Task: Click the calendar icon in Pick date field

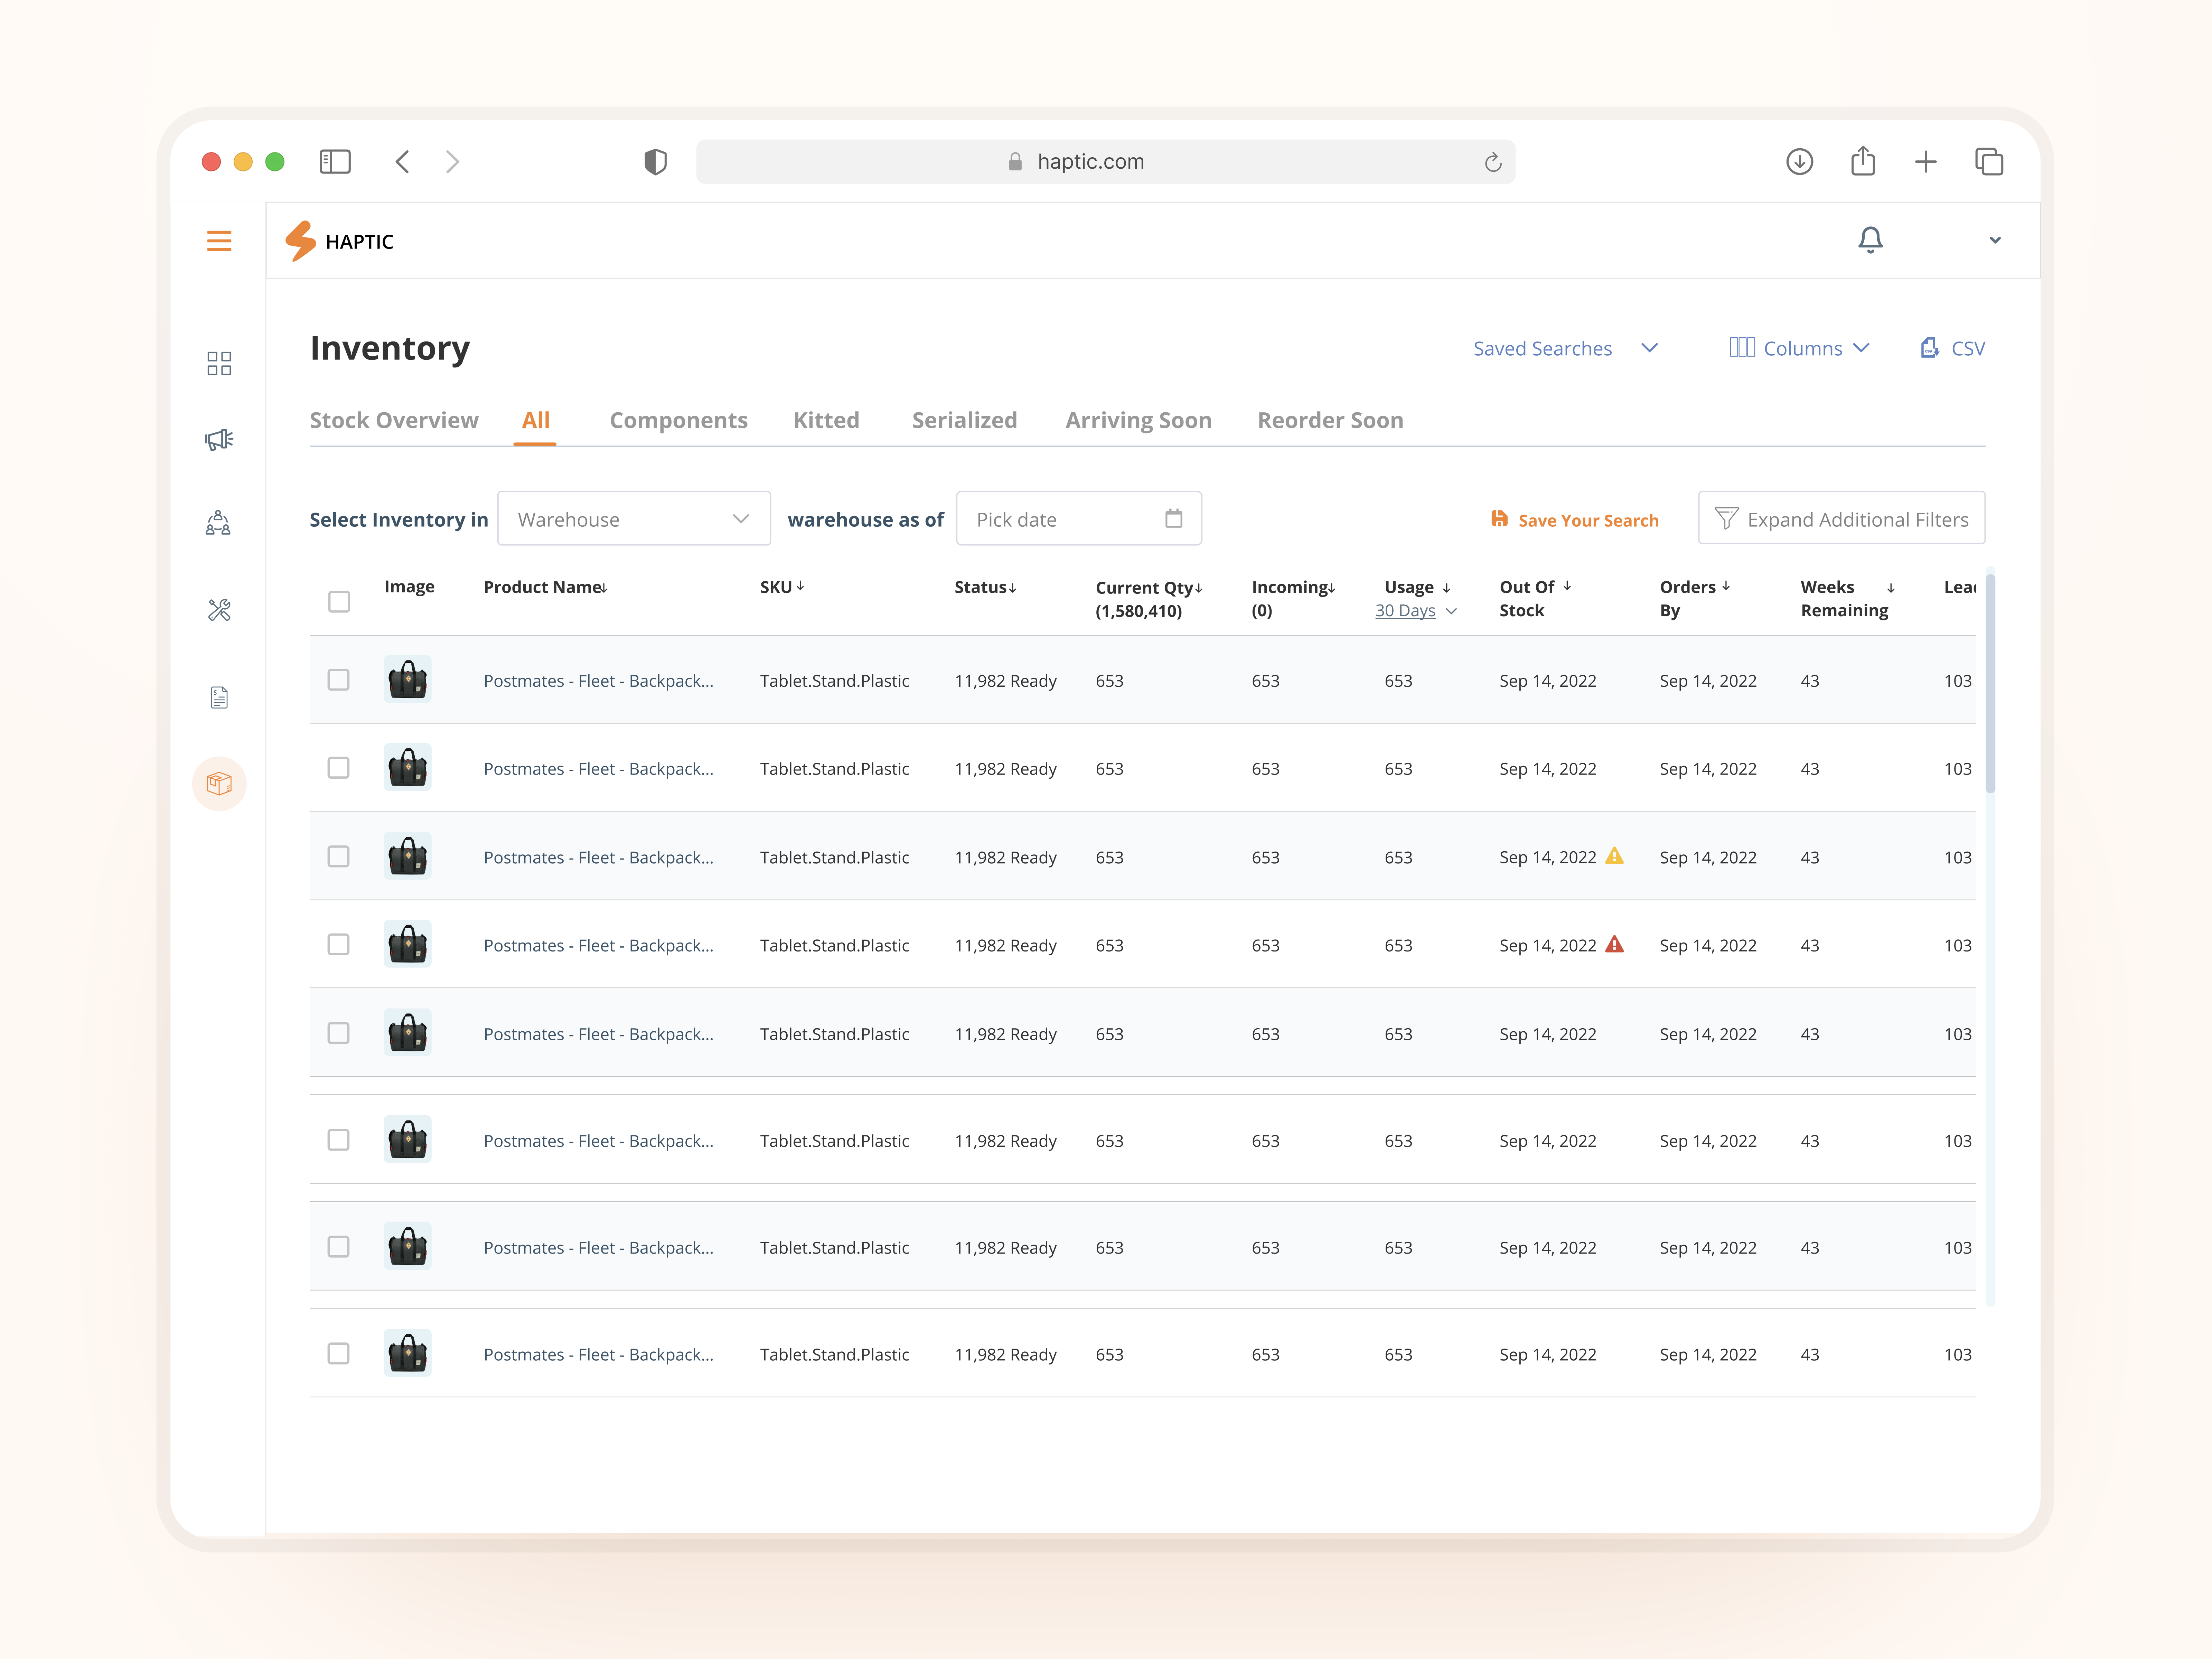Action: coord(1174,518)
